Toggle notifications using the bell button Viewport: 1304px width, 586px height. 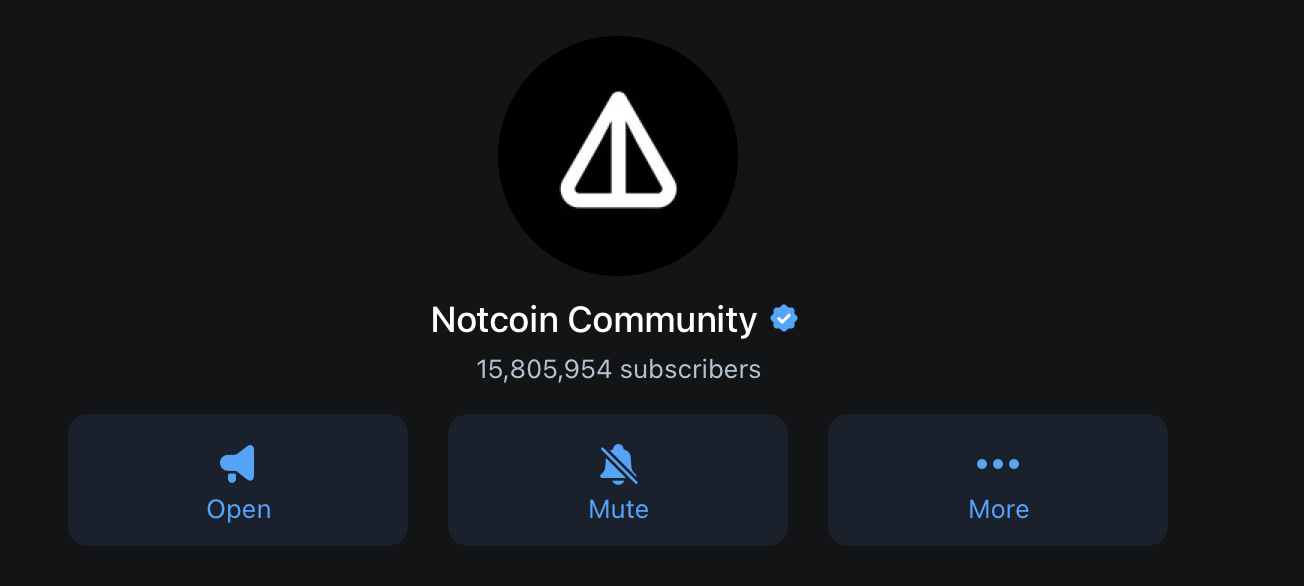[618, 480]
